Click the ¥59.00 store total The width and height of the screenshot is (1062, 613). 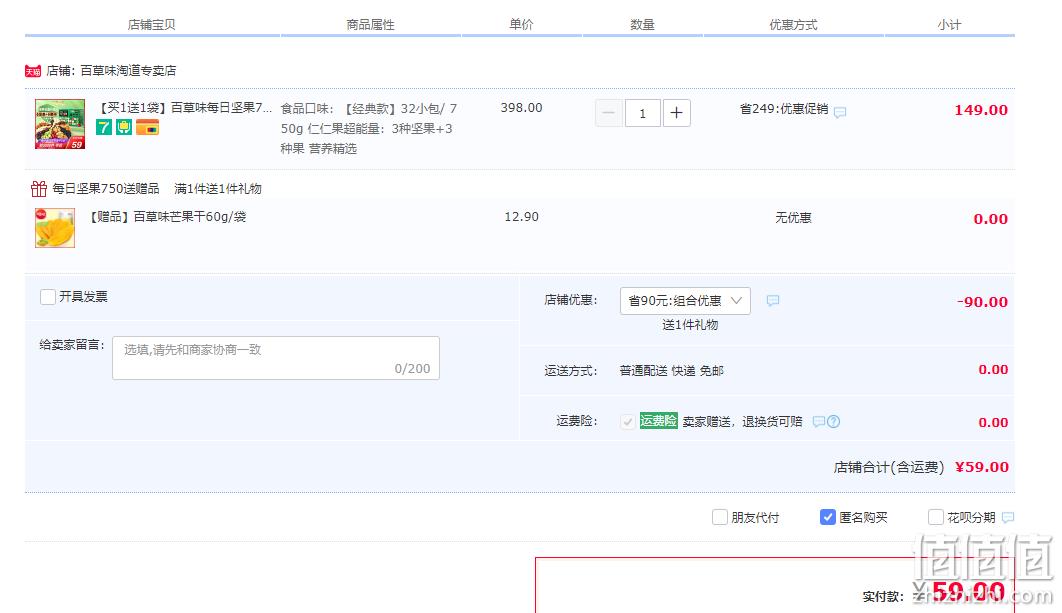(981, 467)
